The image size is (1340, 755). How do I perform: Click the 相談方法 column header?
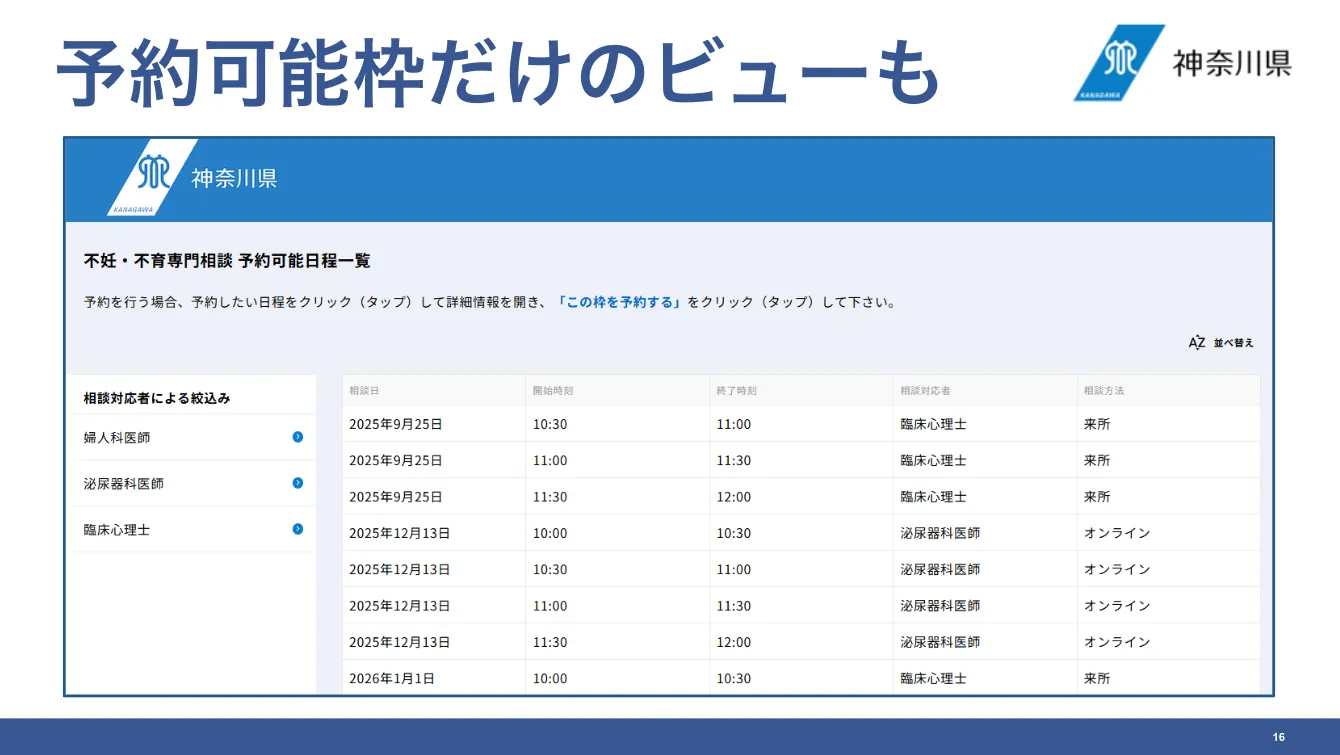(1104, 390)
